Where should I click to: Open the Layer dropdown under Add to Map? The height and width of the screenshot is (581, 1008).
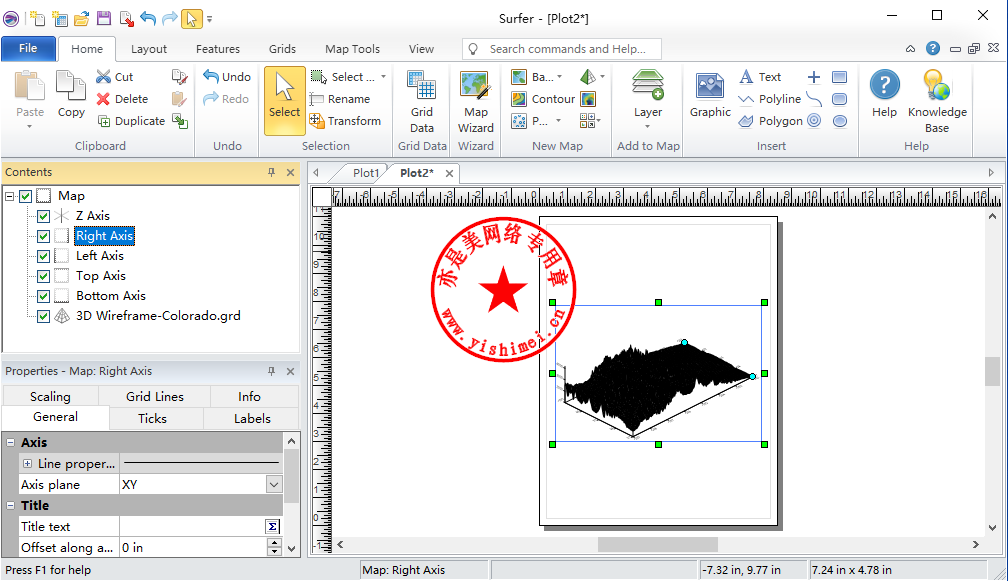(x=647, y=126)
